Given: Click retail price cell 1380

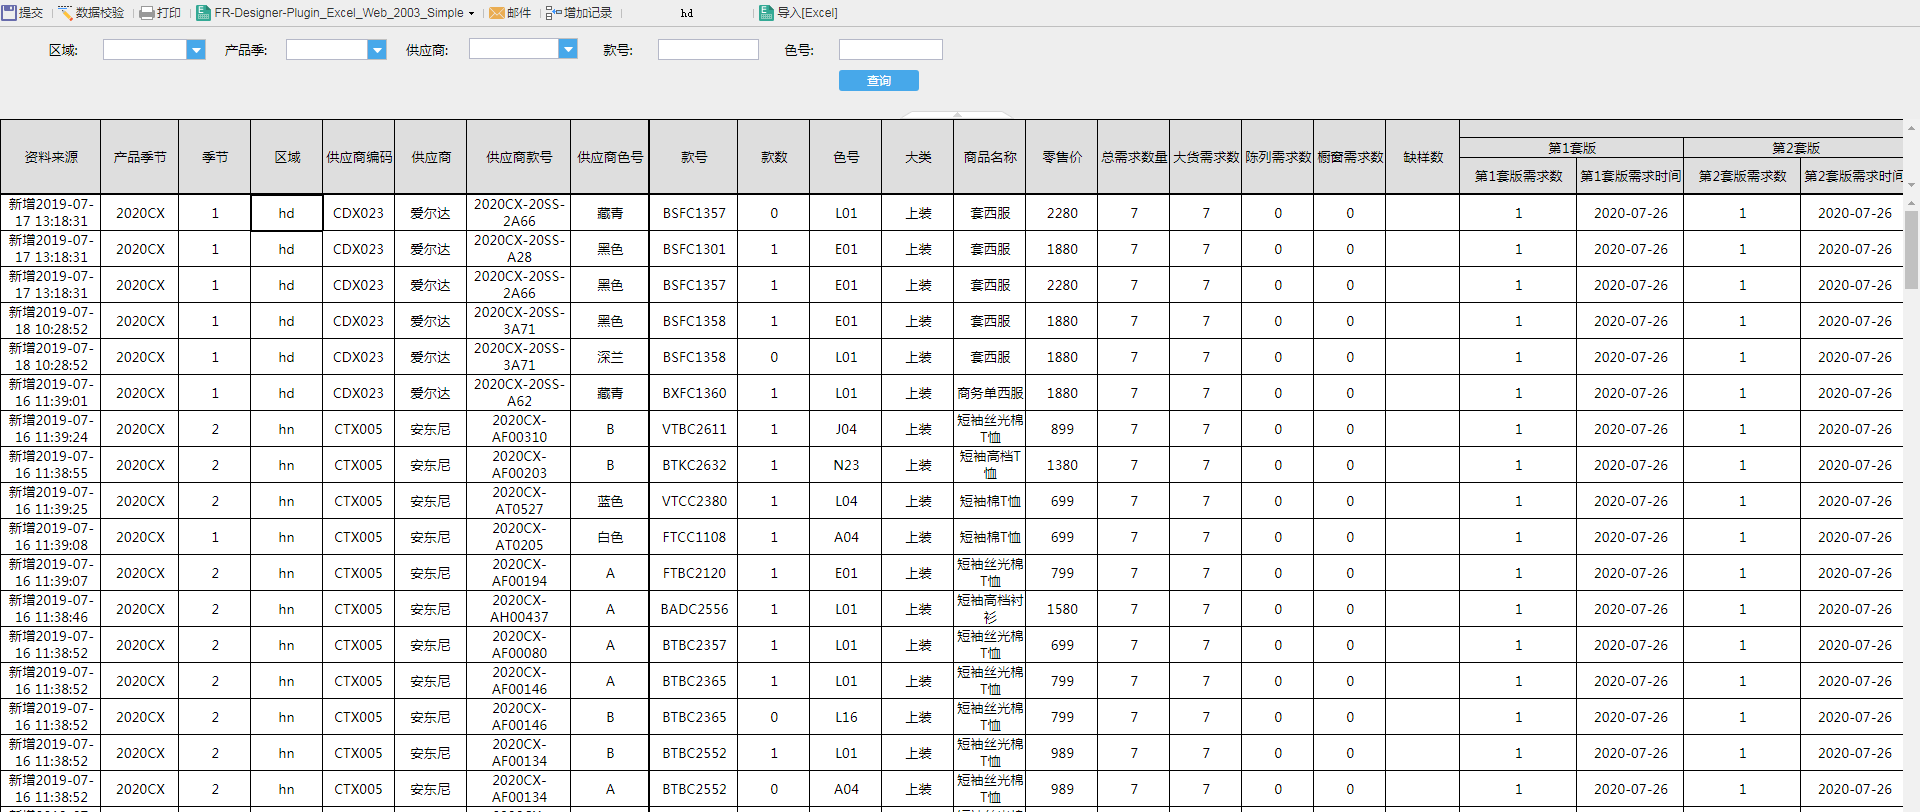Looking at the screenshot, I should [x=1062, y=465].
